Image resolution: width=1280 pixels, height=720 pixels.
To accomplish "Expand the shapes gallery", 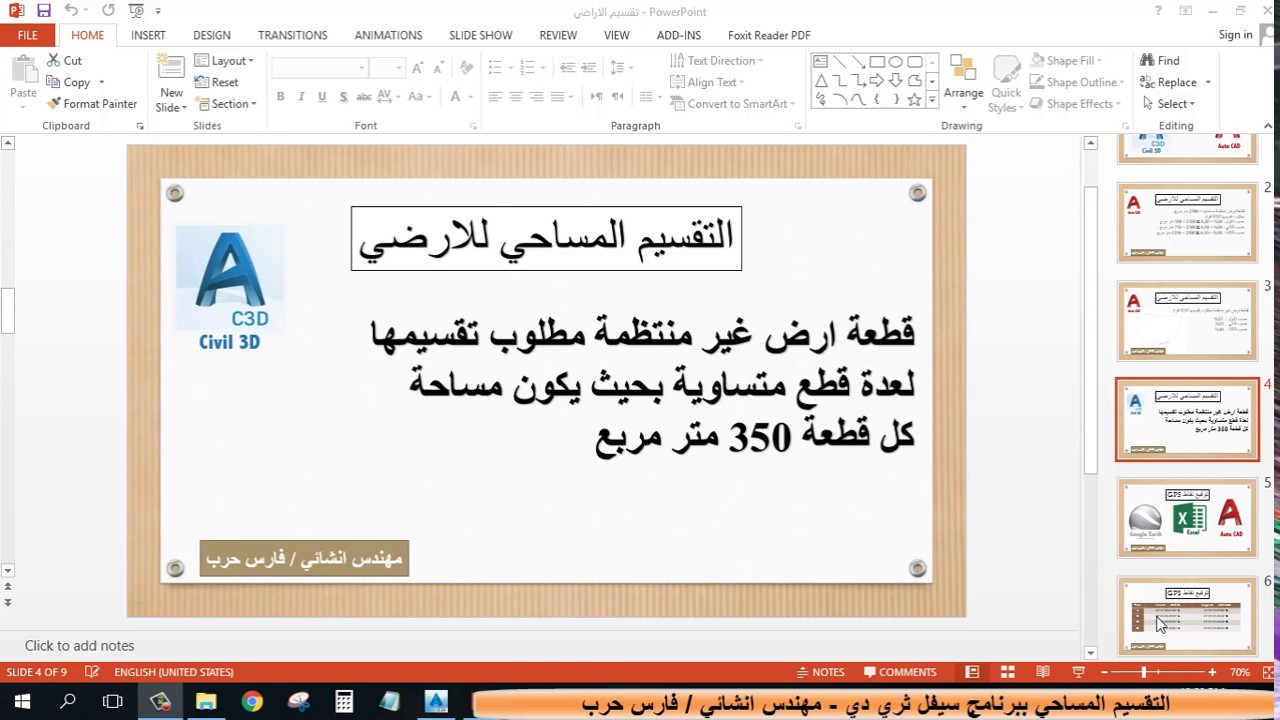I will coord(932,100).
